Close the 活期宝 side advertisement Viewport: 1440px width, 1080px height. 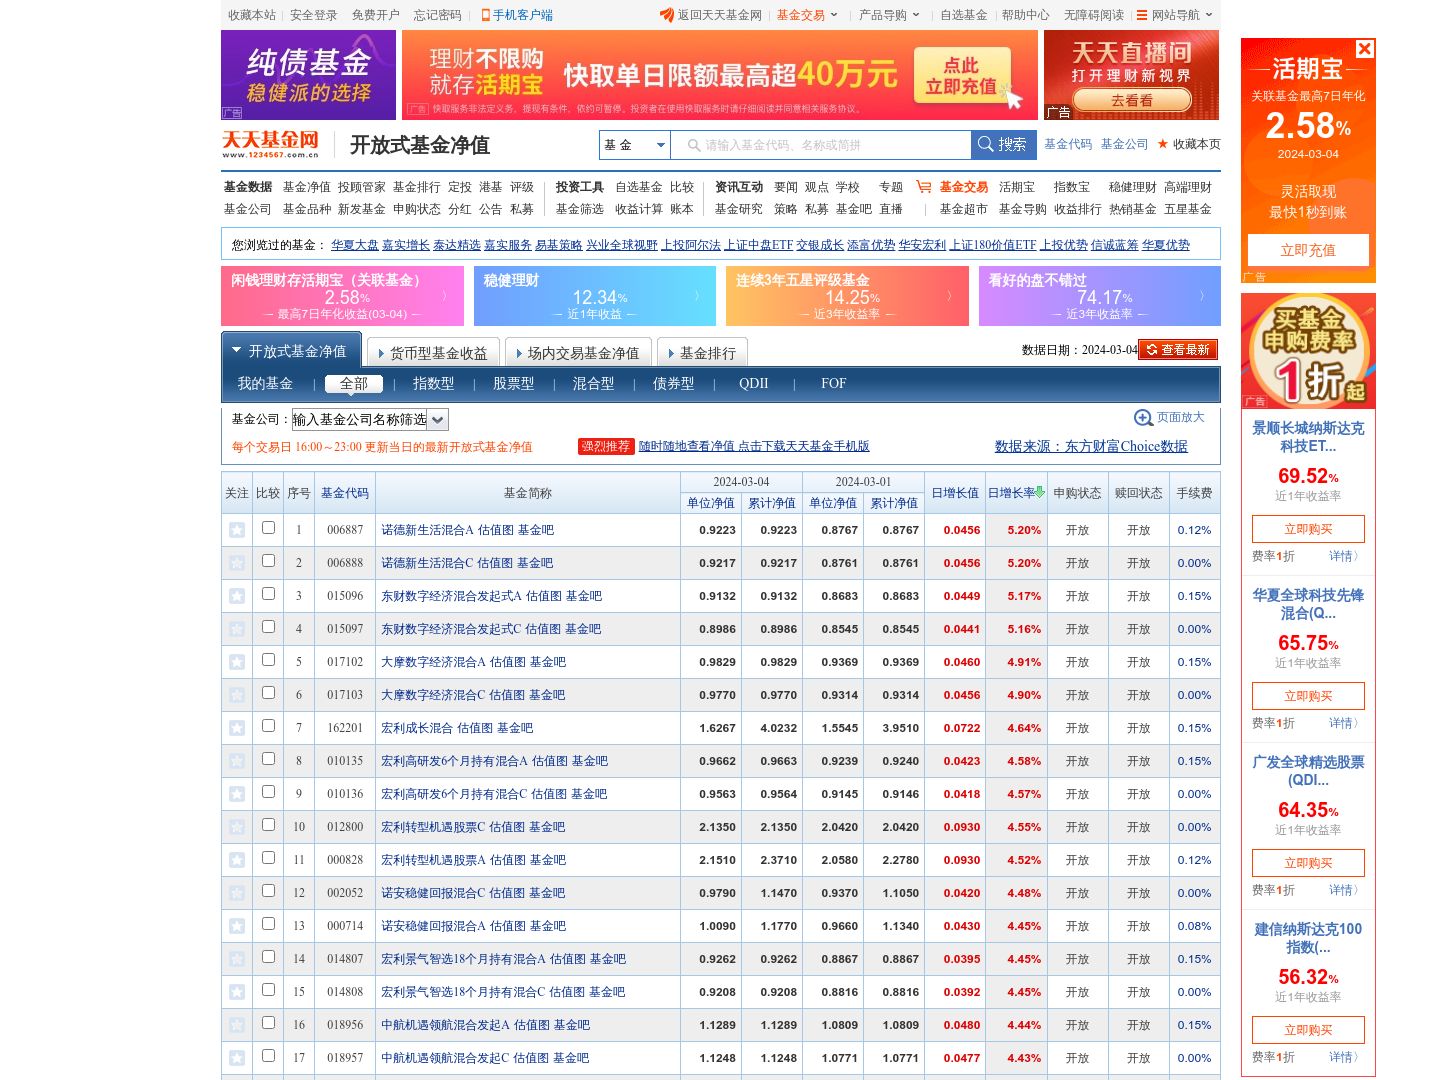[1364, 49]
